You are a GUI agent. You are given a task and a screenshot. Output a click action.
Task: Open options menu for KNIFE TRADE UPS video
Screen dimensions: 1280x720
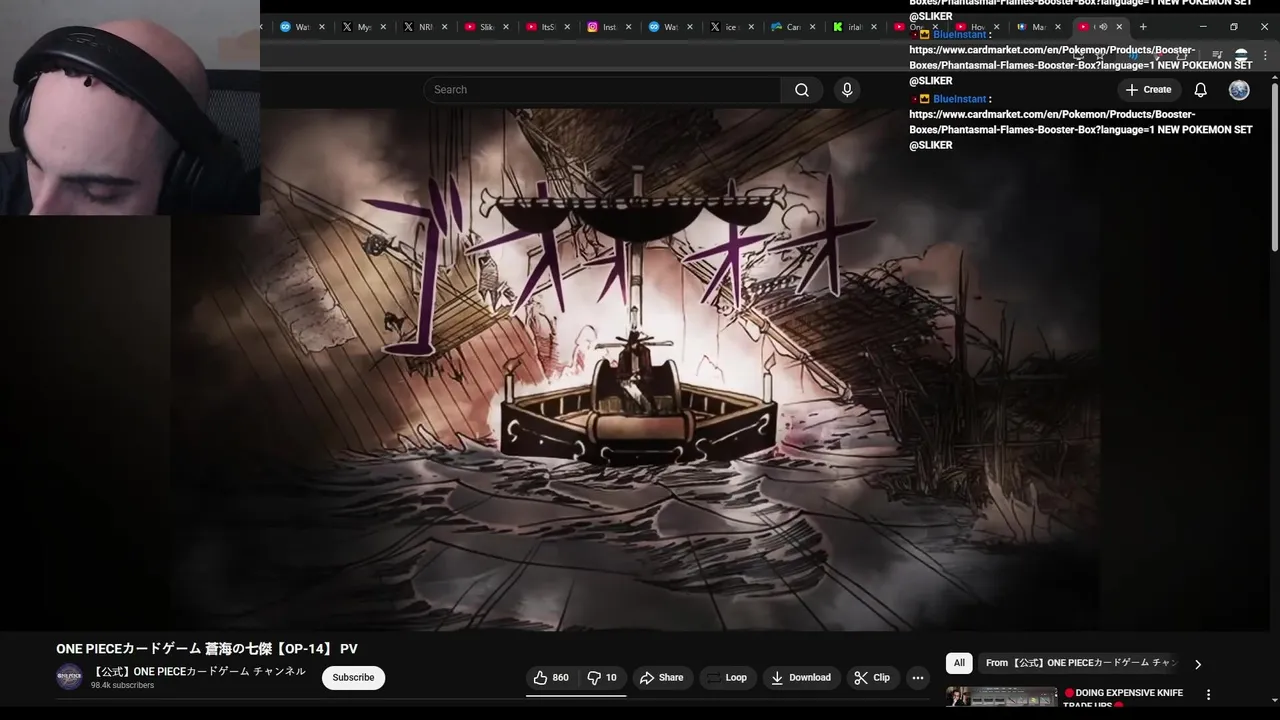[x=1208, y=695]
